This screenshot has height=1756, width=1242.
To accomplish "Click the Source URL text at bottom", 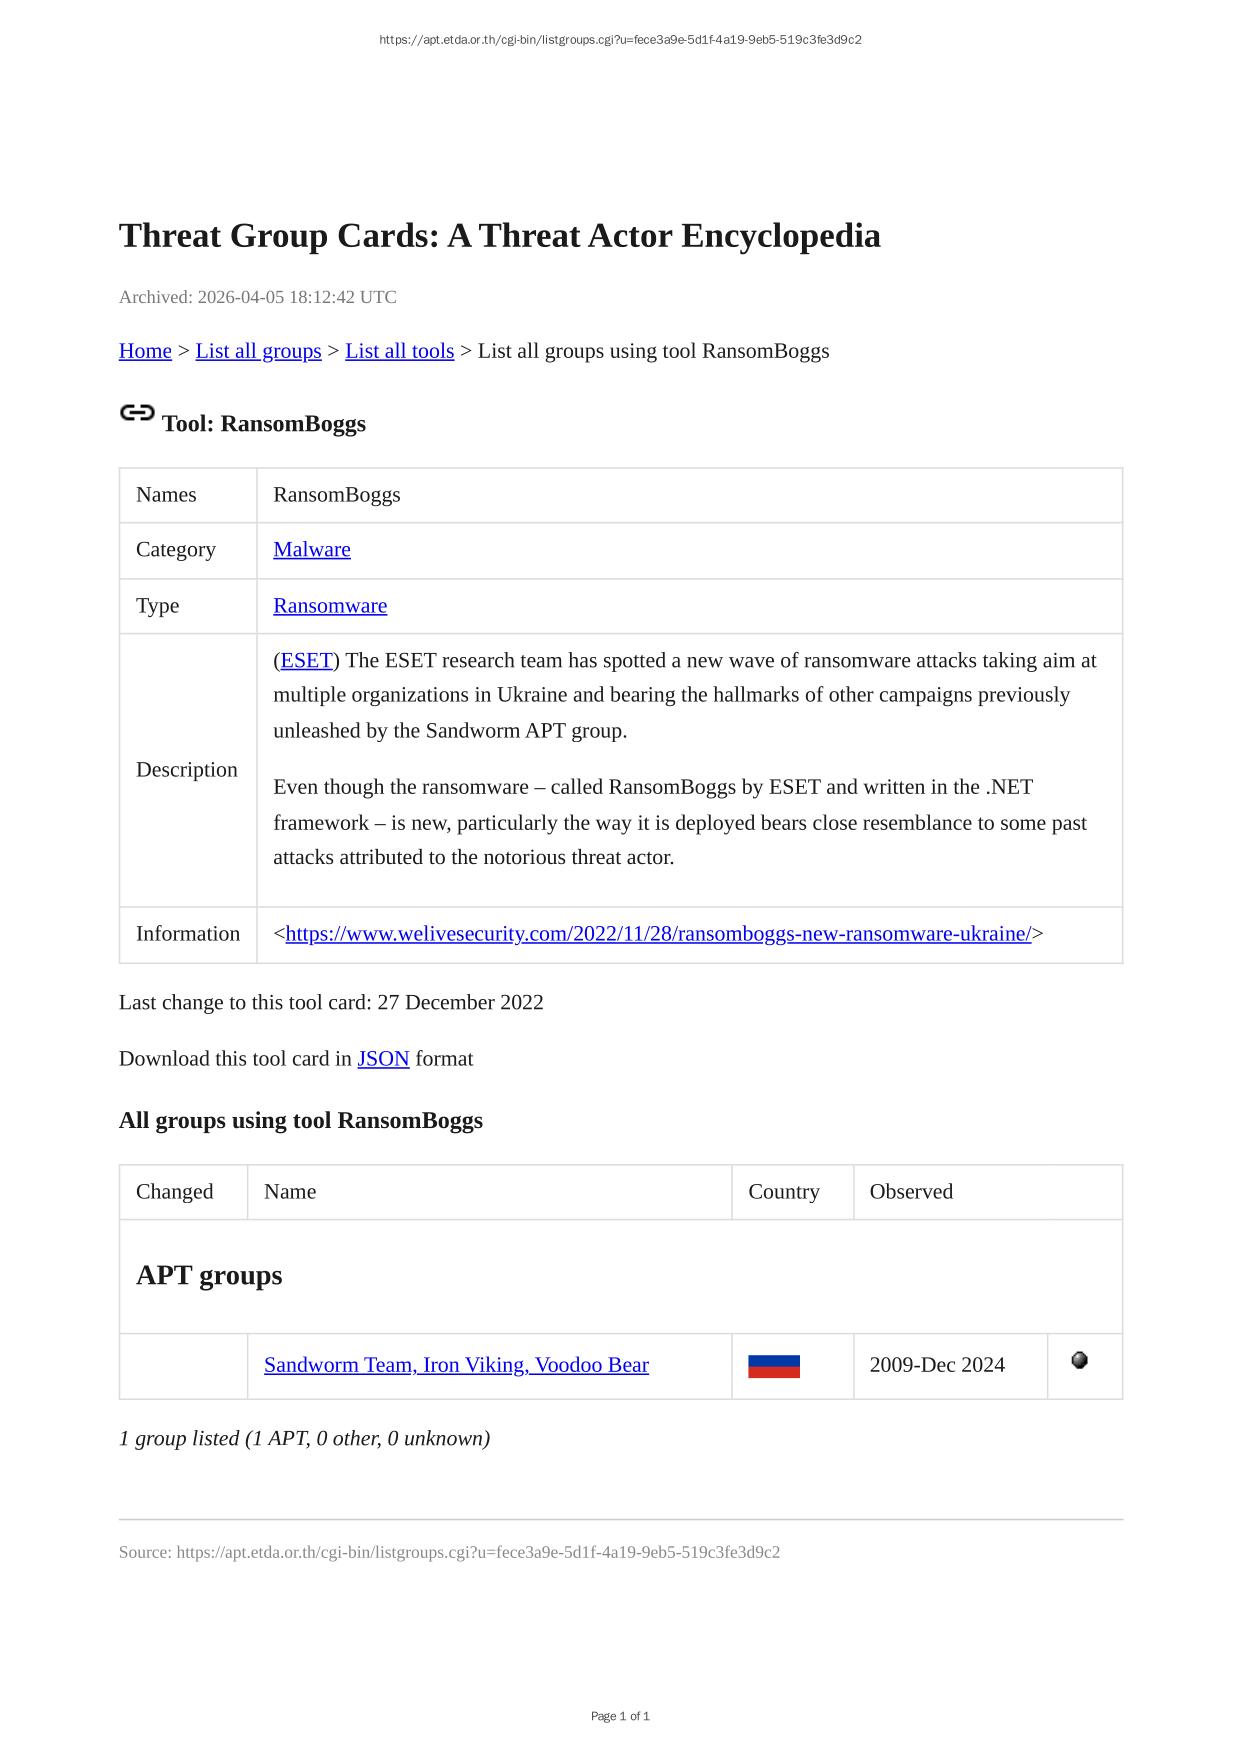I will point(449,1552).
